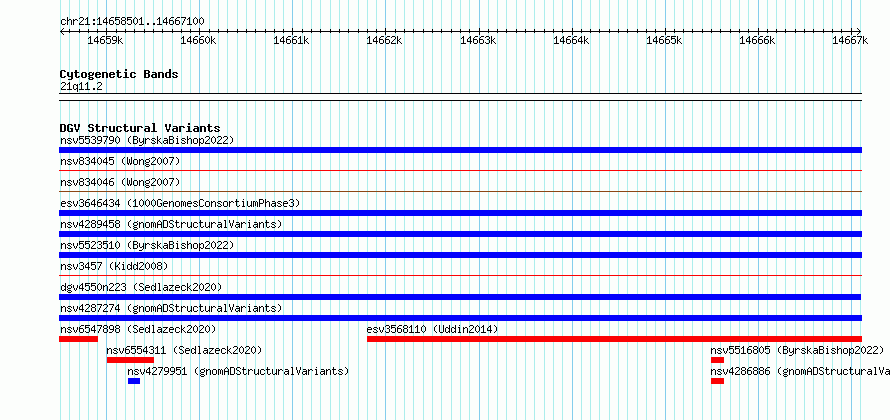Open nsv5516805 (ByrskaBishop2022) label
The width and height of the screenshot is (890, 420).
797,350
